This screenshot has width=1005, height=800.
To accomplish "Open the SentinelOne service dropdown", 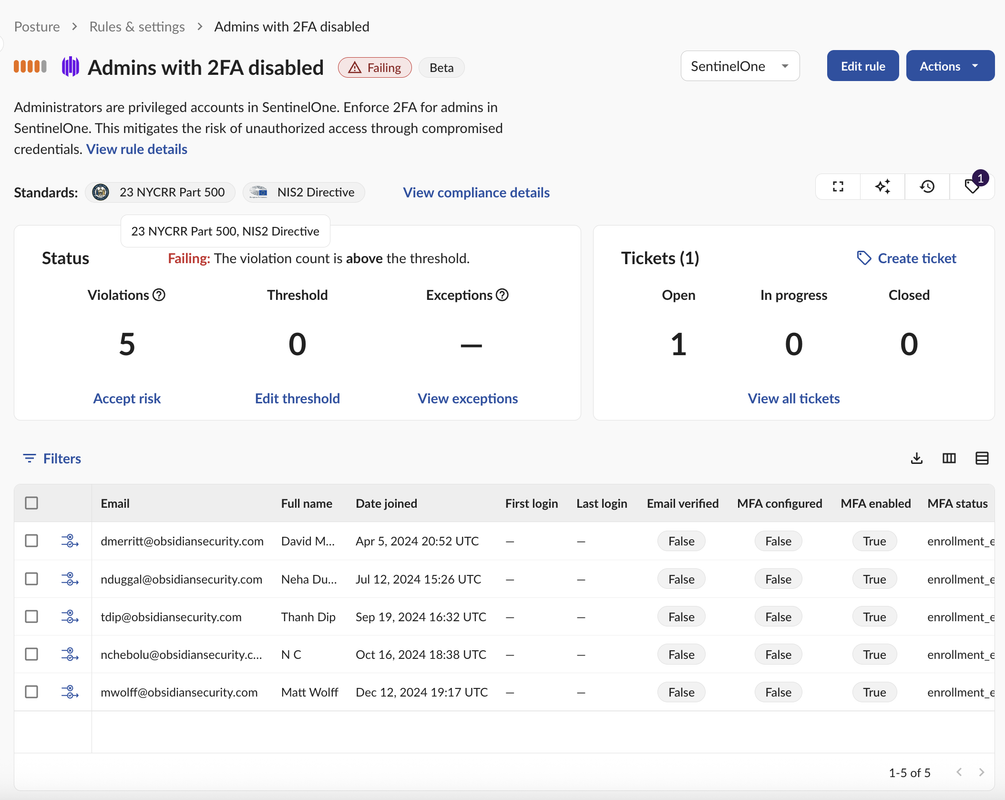I will (740, 66).
